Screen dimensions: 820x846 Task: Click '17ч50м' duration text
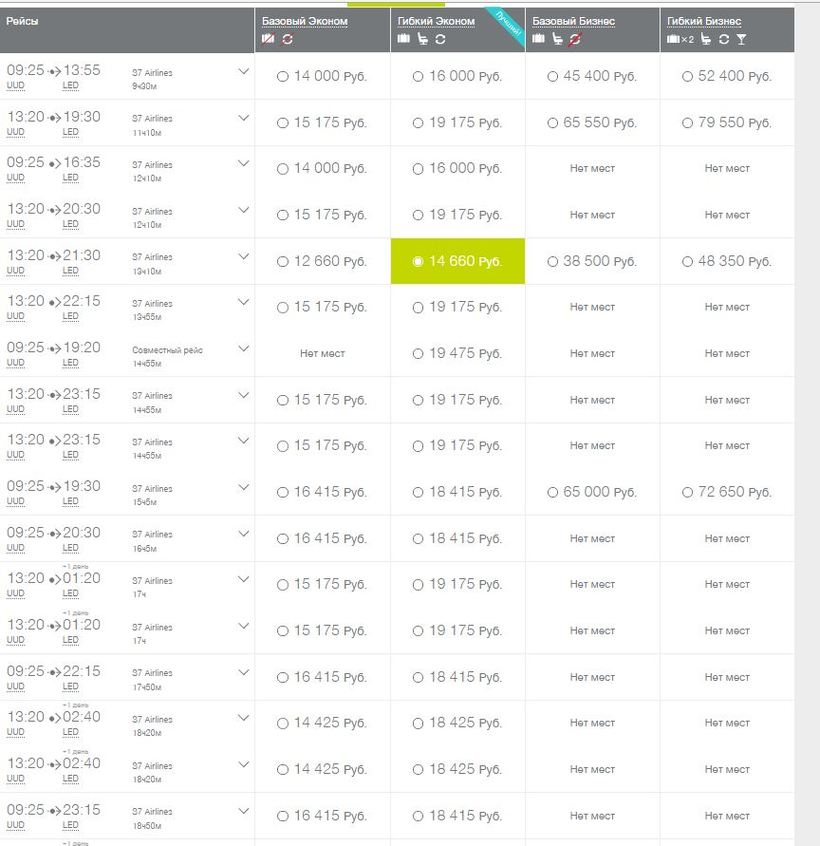coord(147,687)
